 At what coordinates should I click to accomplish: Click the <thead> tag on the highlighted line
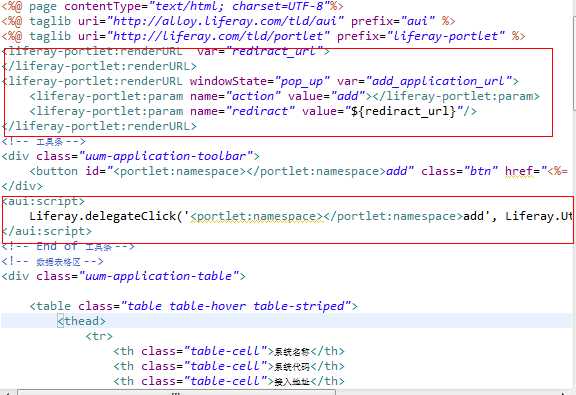click(82, 321)
